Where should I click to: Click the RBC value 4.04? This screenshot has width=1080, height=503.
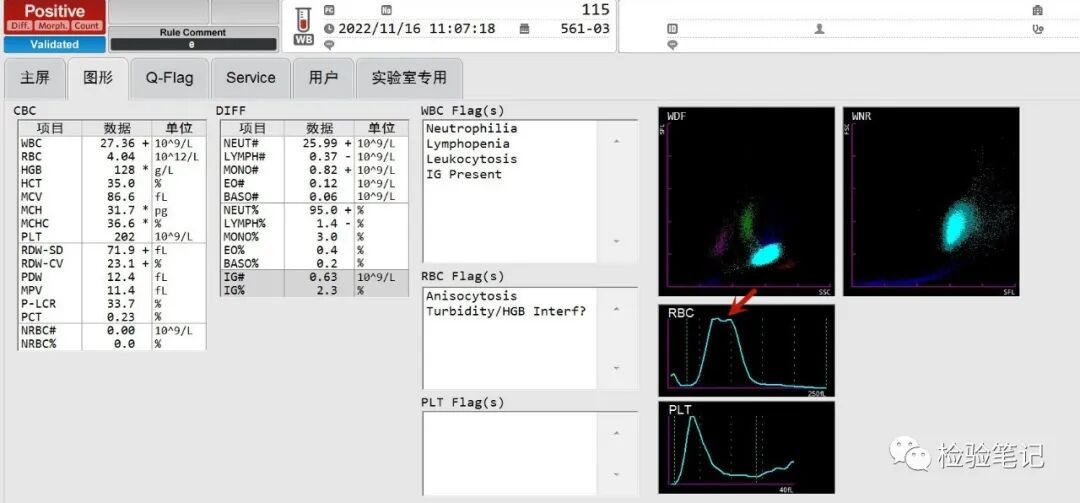point(120,156)
